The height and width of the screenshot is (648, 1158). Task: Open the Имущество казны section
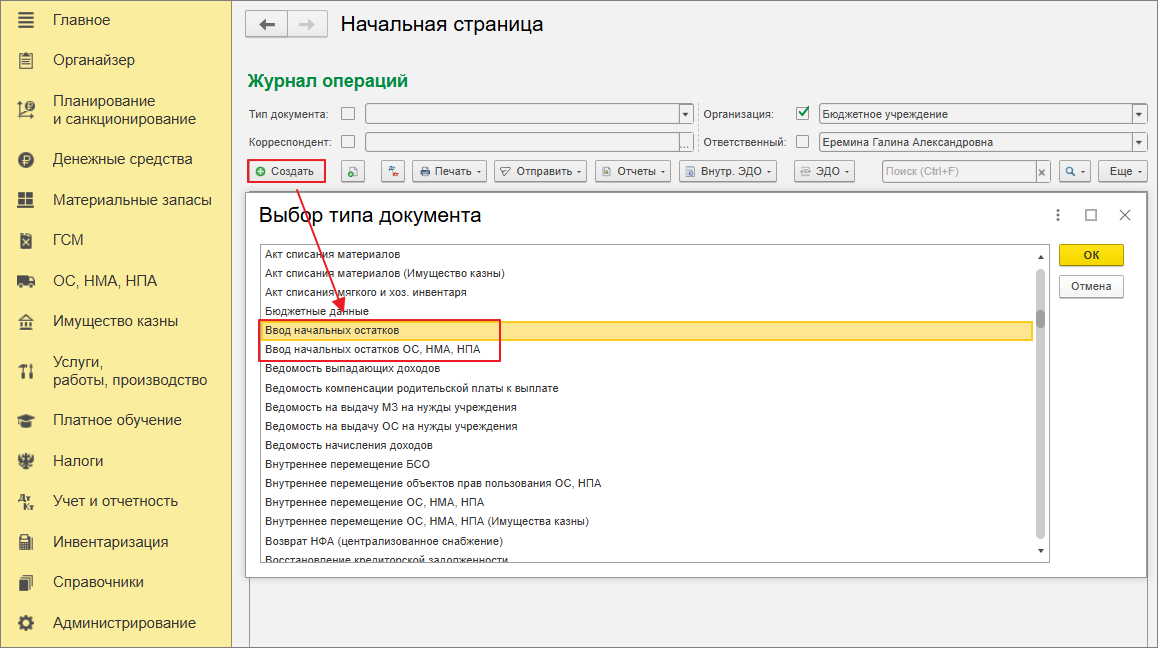click(115, 321)
